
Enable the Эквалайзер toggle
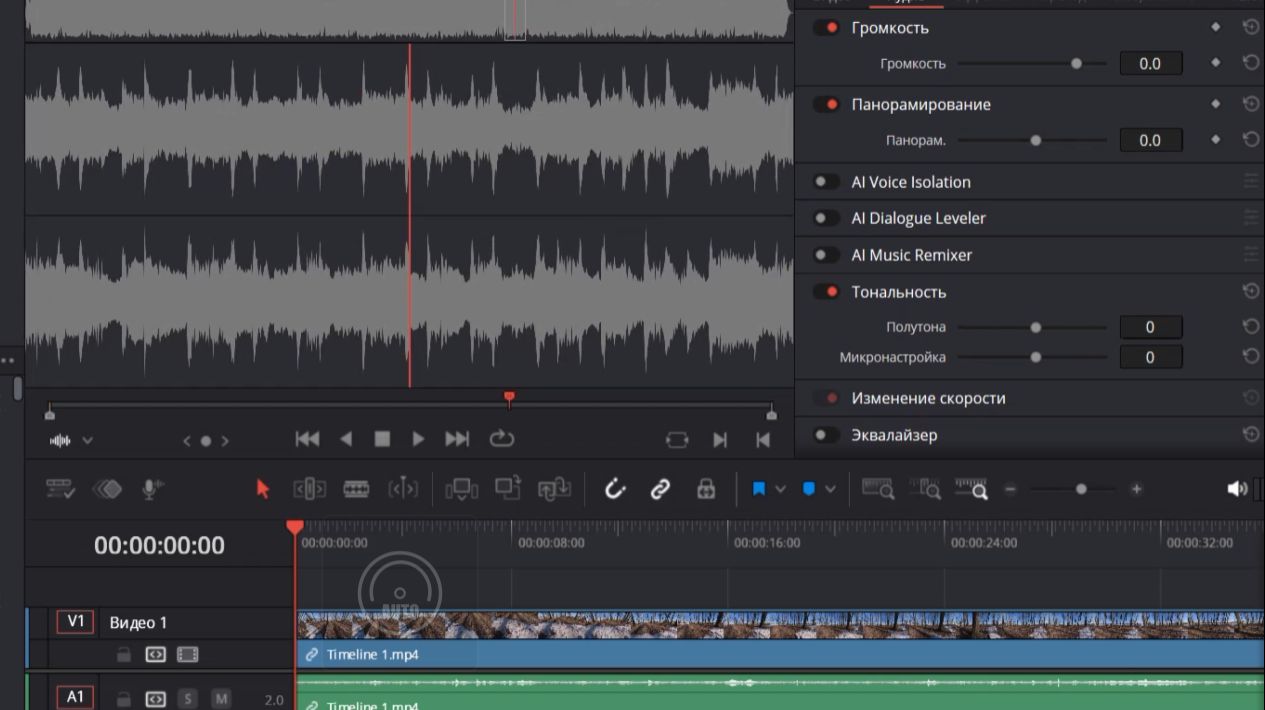[x=826, y=435]
